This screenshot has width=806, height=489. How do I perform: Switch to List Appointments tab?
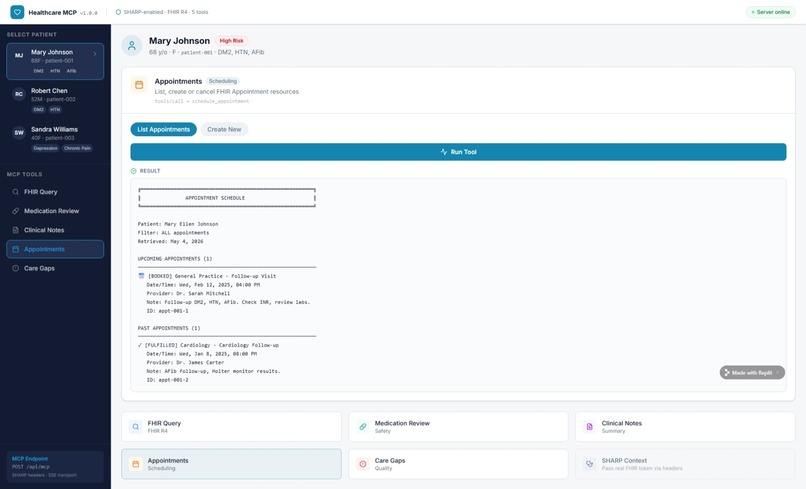point(163,130)
